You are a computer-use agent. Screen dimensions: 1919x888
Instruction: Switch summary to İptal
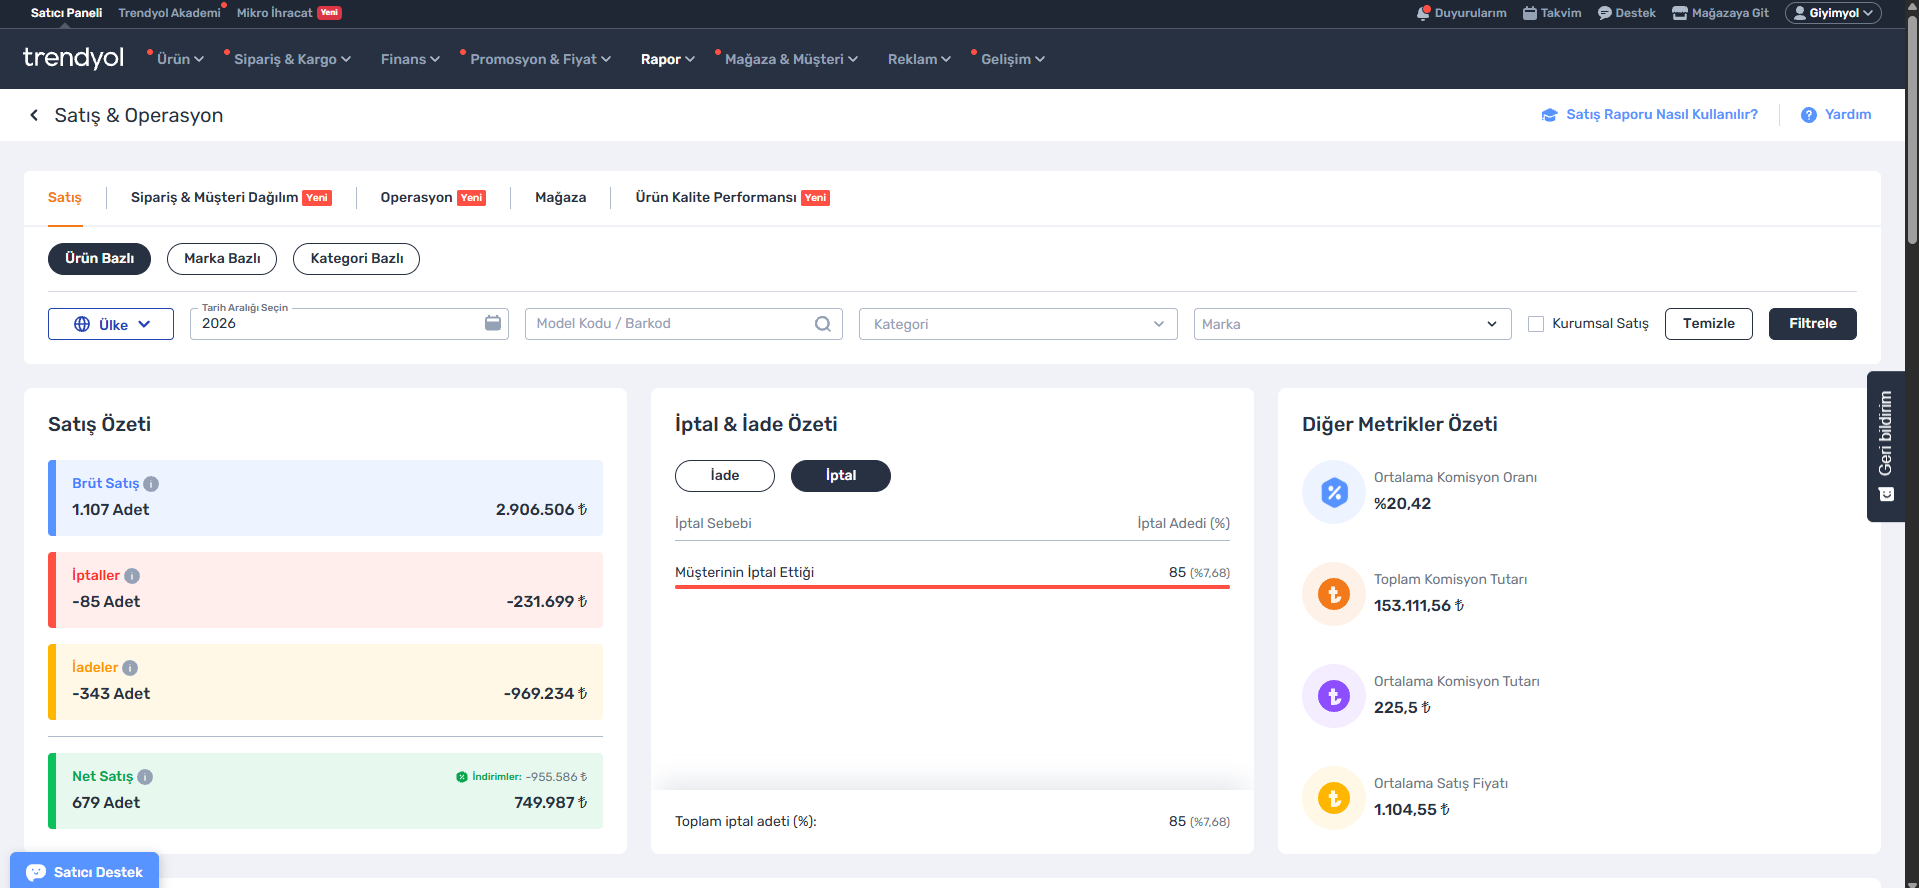click(841, 476)
